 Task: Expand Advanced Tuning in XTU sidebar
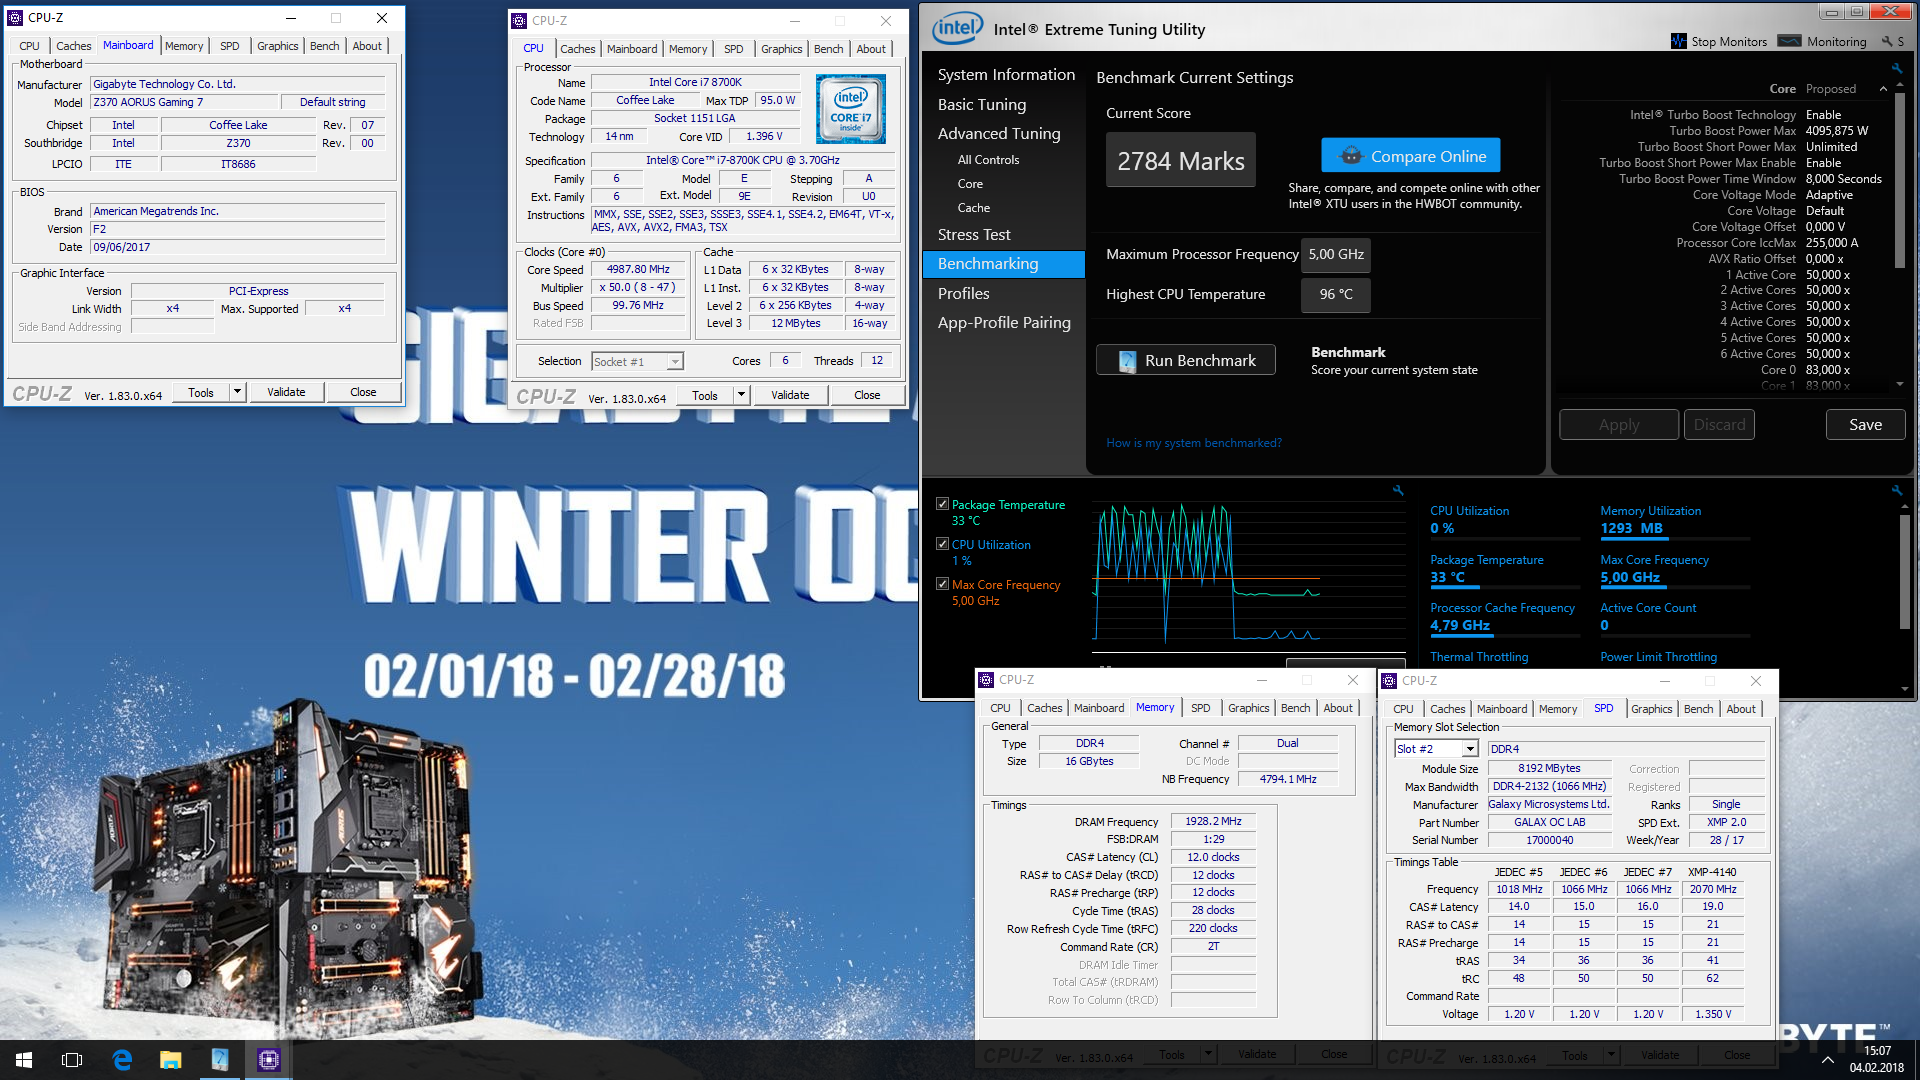[999, 134]
